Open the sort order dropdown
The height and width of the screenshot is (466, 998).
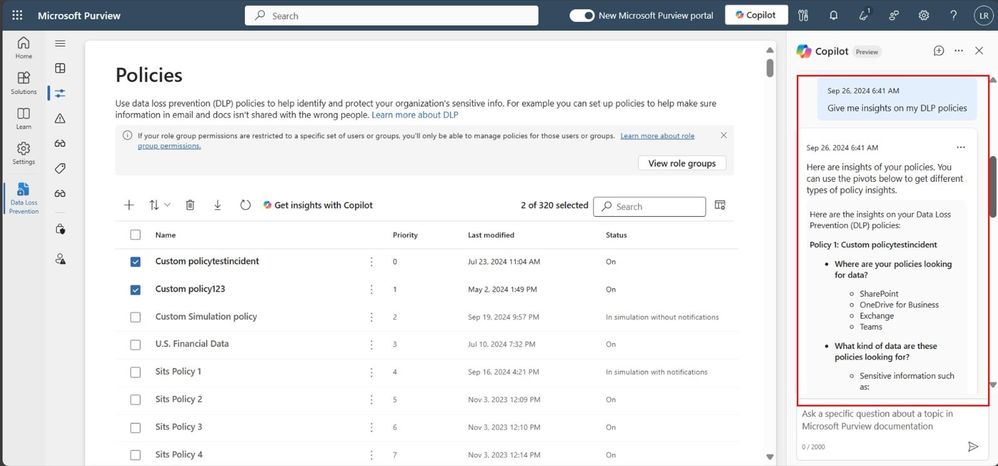pyautogui.click(x=160, y=205)
